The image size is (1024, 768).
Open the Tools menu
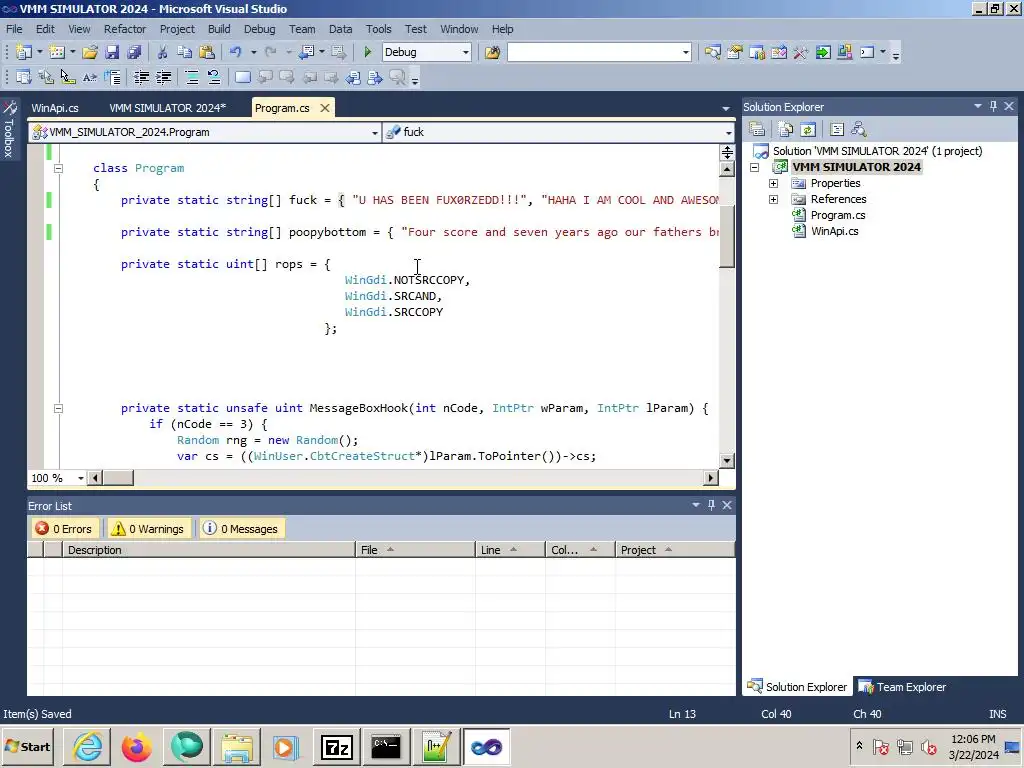378,29
